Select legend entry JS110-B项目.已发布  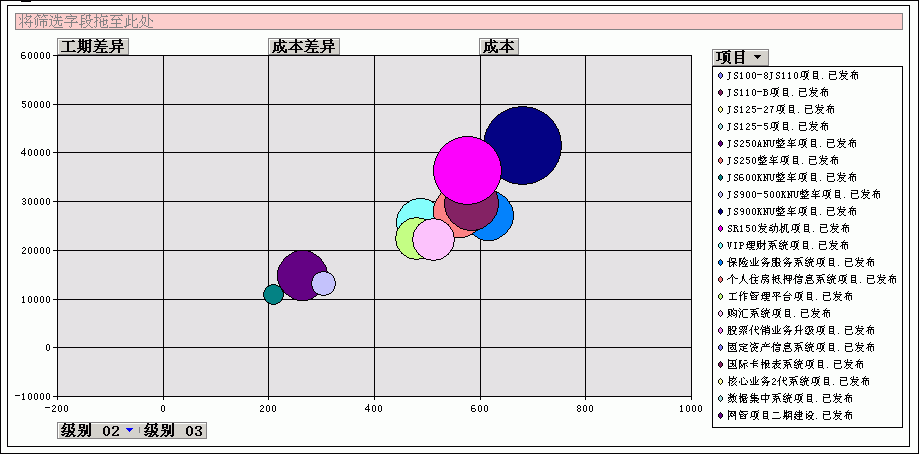773,93
